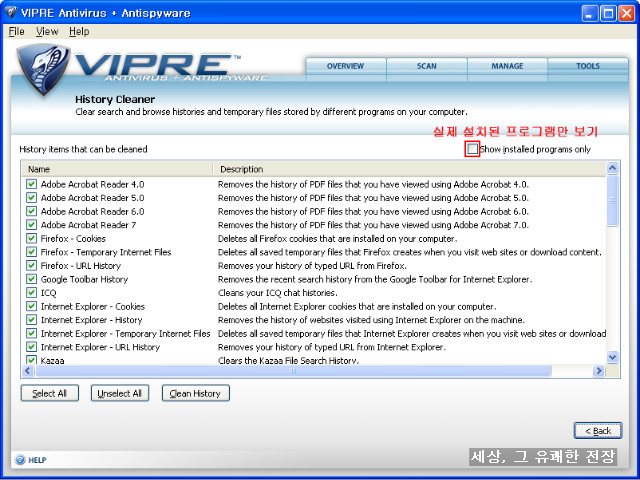Sort list by Description column header
Viewport: 640px width, 480px height.
pos(410,169)
